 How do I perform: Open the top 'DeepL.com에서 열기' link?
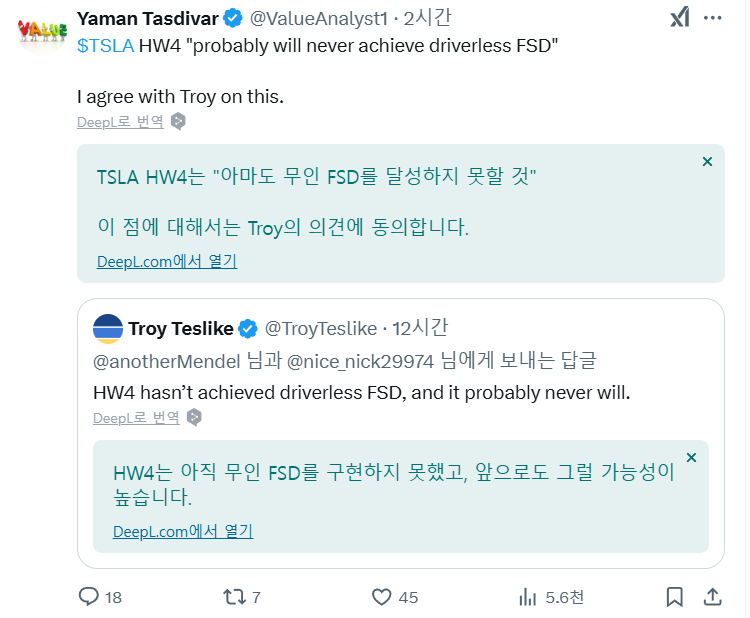pos(167,262)
